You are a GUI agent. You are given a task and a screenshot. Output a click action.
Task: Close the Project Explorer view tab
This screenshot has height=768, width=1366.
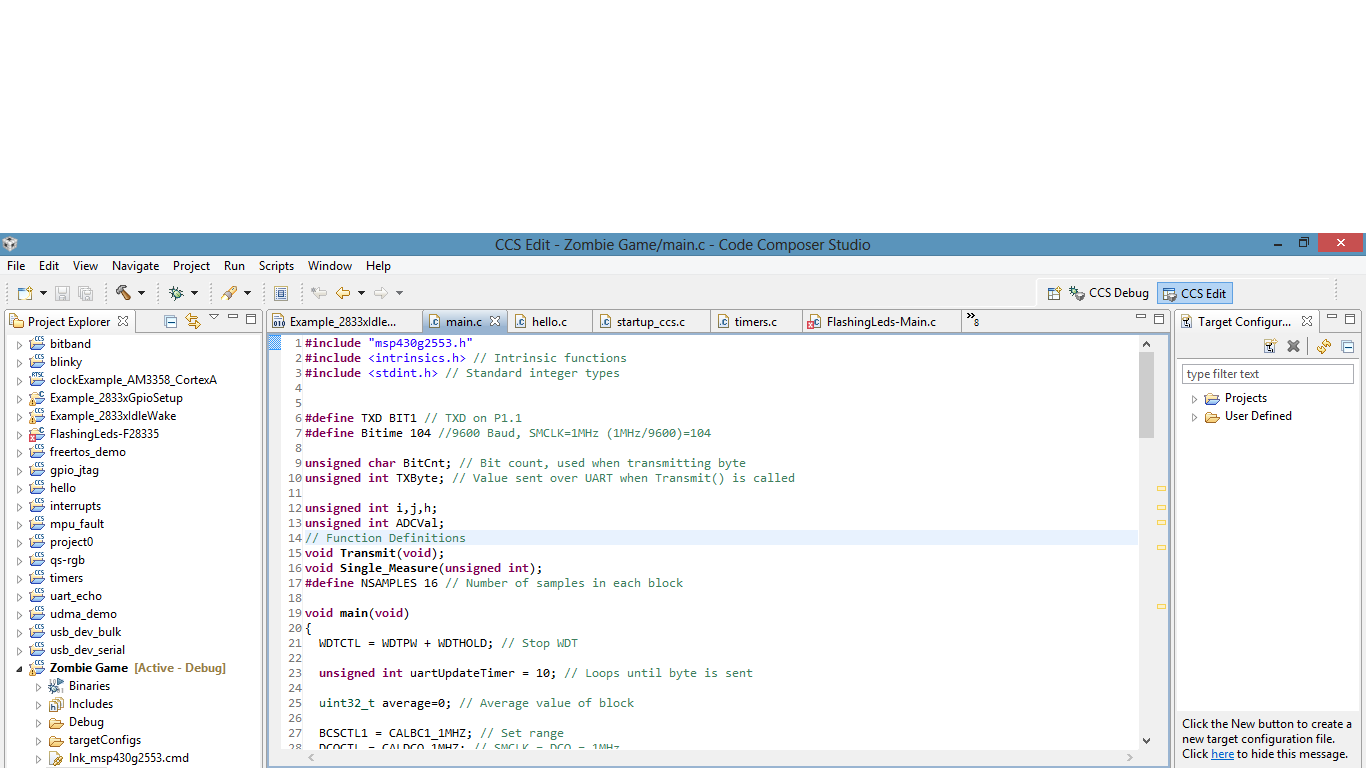[123, 321]
